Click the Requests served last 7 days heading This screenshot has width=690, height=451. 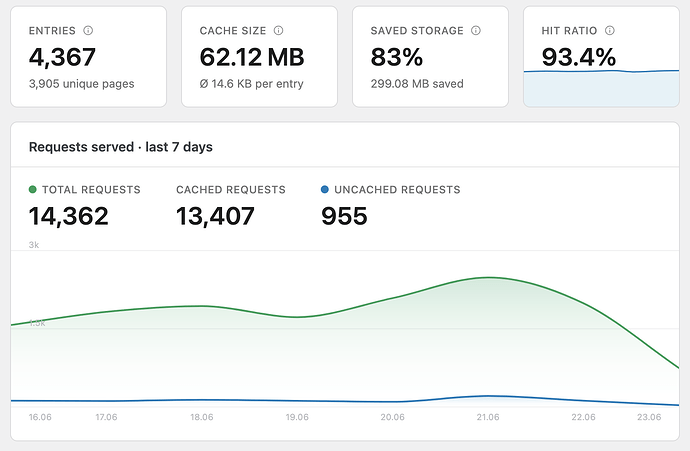[x=121, y=147]
